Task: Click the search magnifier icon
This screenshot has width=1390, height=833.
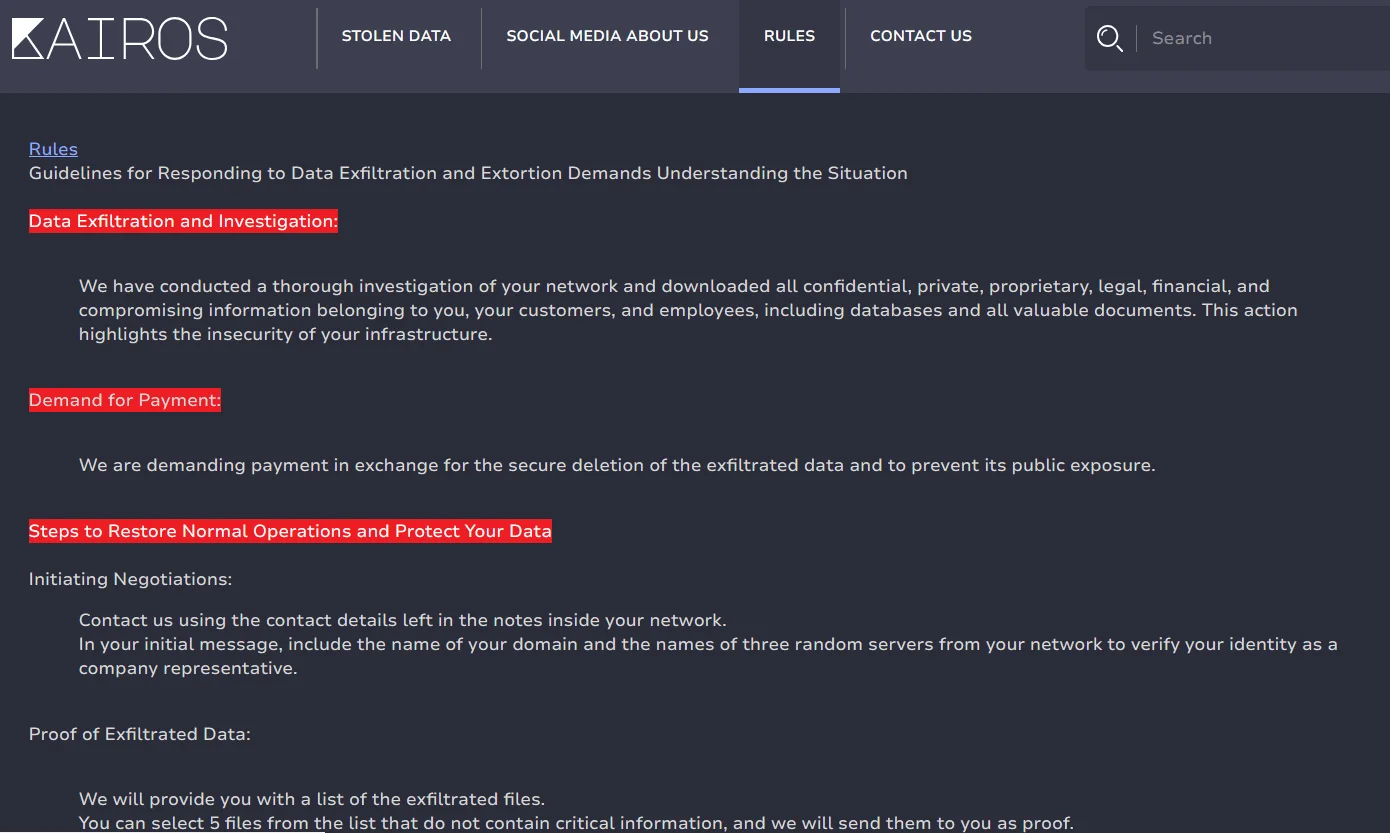Action: click(x=1109, y=38)
